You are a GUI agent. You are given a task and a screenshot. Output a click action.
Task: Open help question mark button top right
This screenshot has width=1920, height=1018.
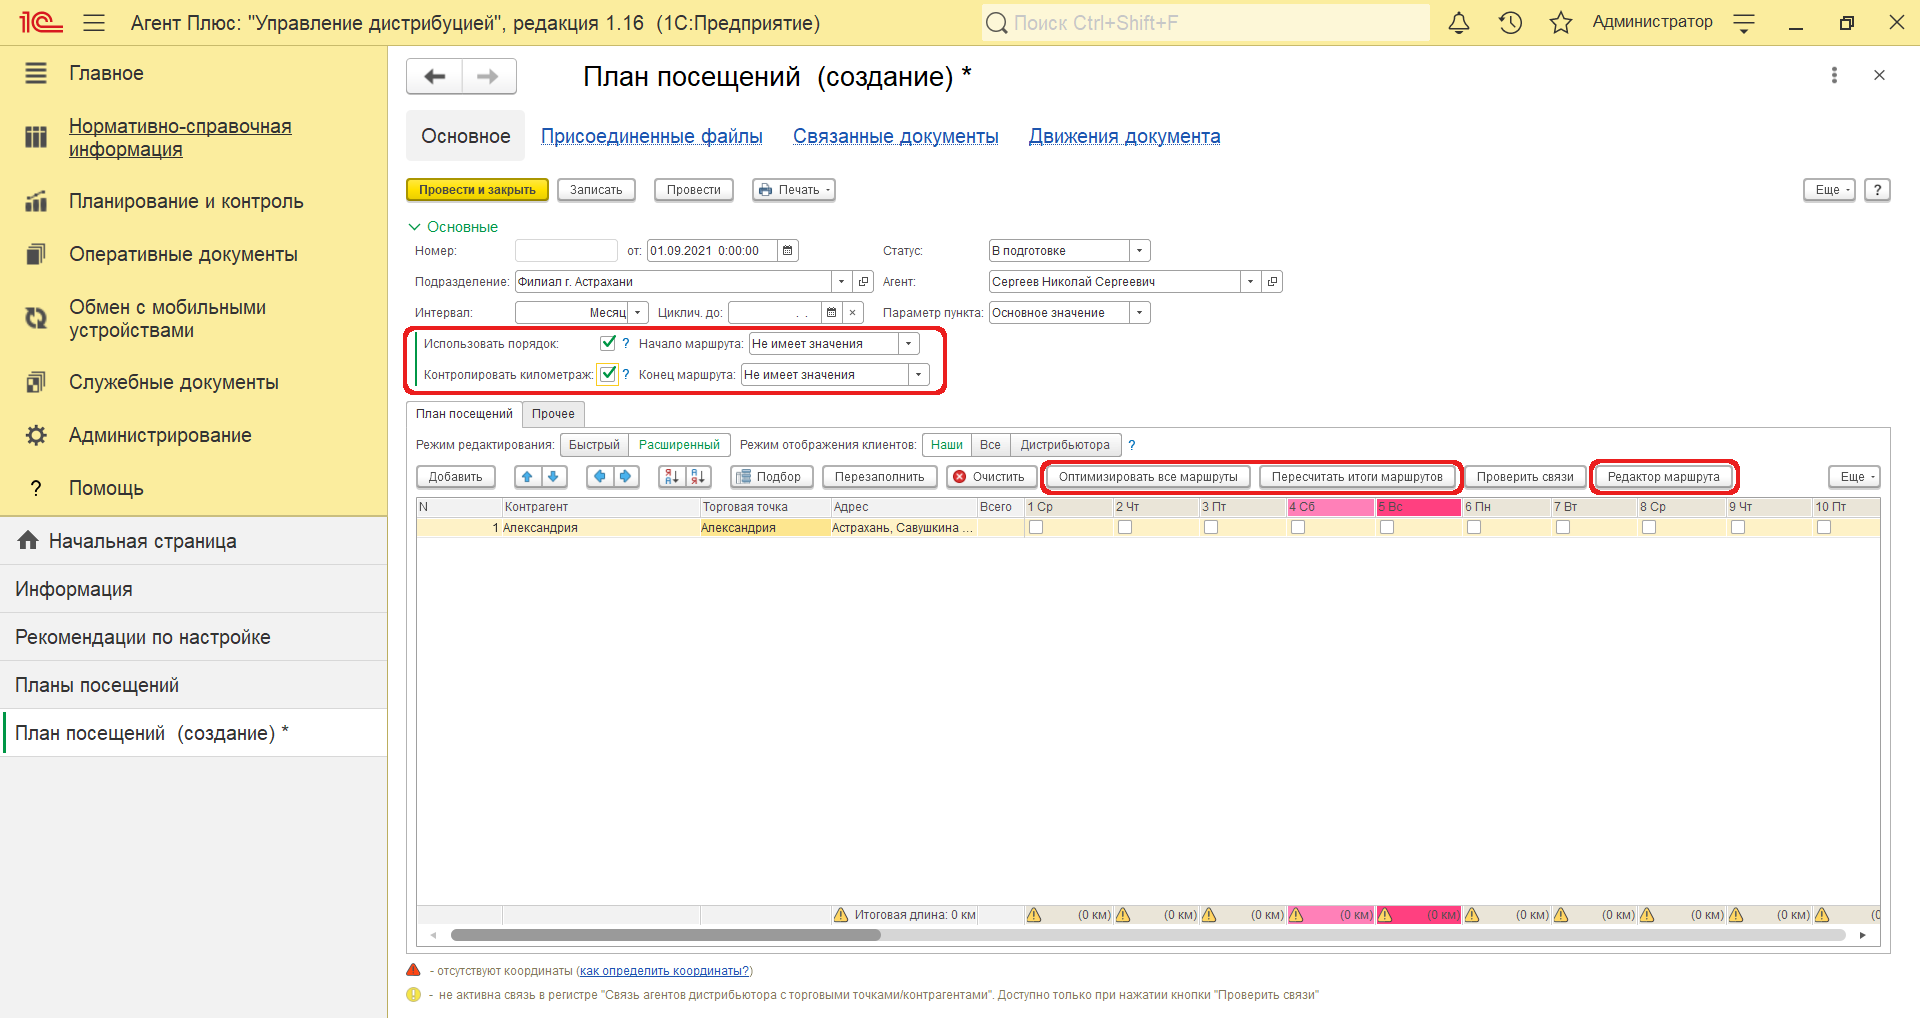click(1878, 190)
